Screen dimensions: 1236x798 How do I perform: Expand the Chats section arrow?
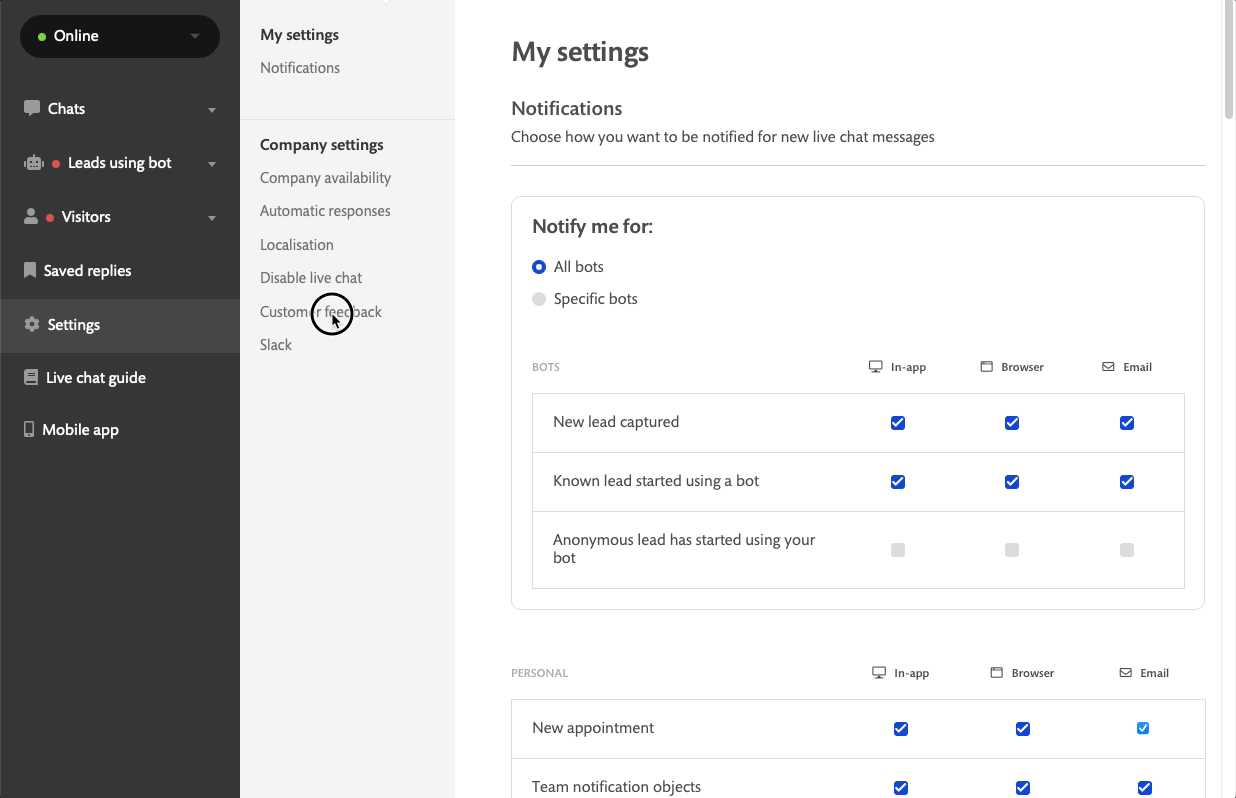point(212,109)
